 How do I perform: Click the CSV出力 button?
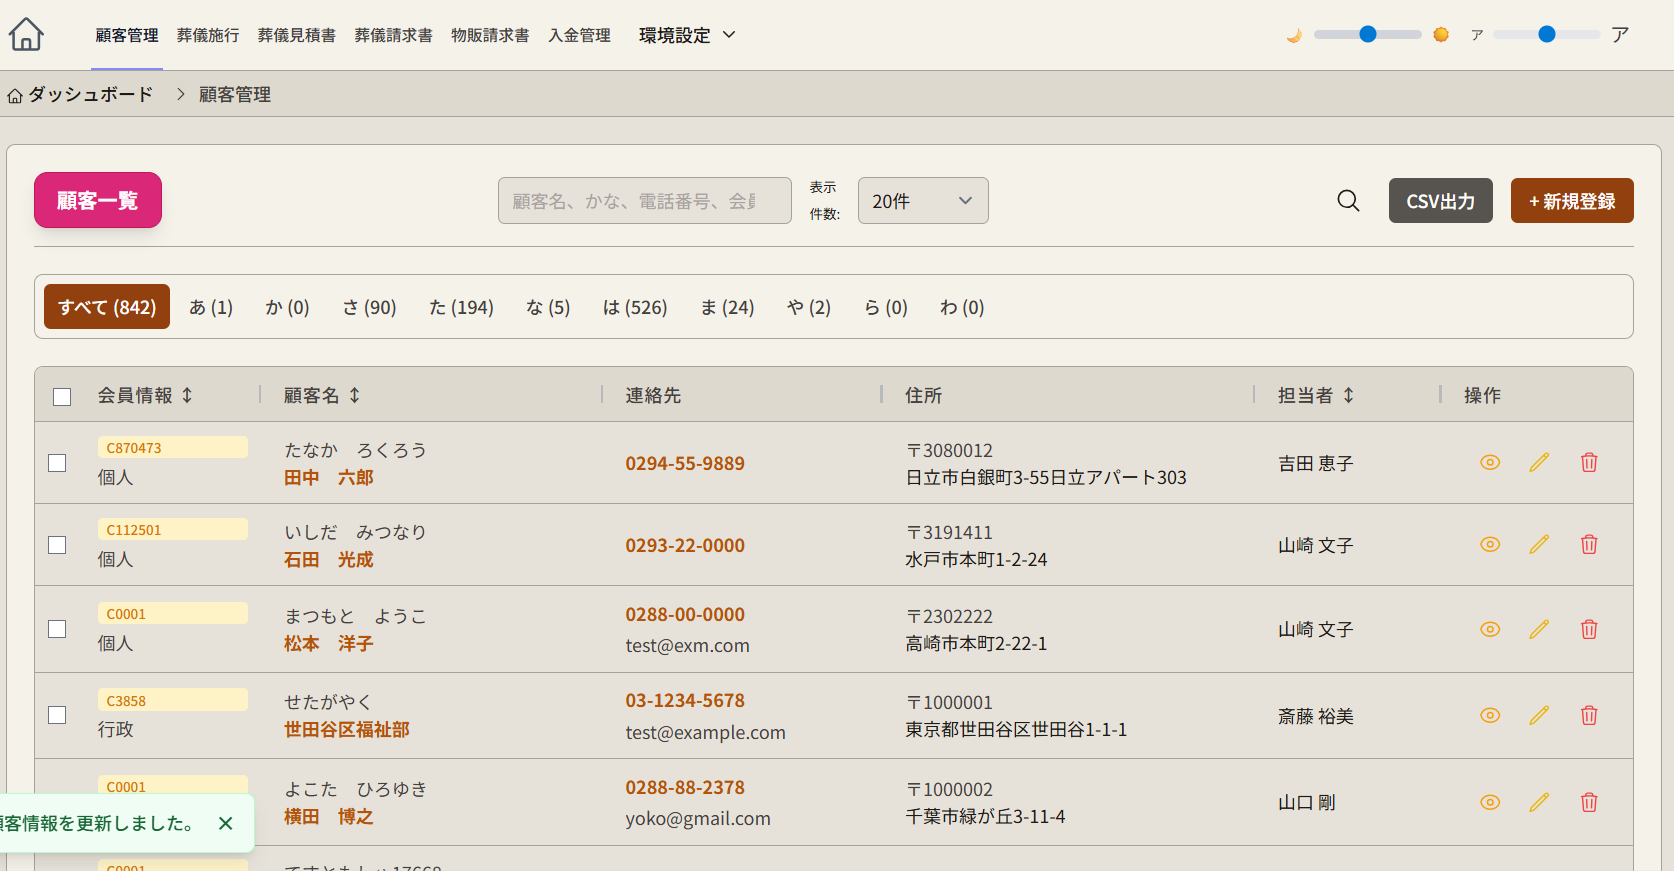[1439, 201]
